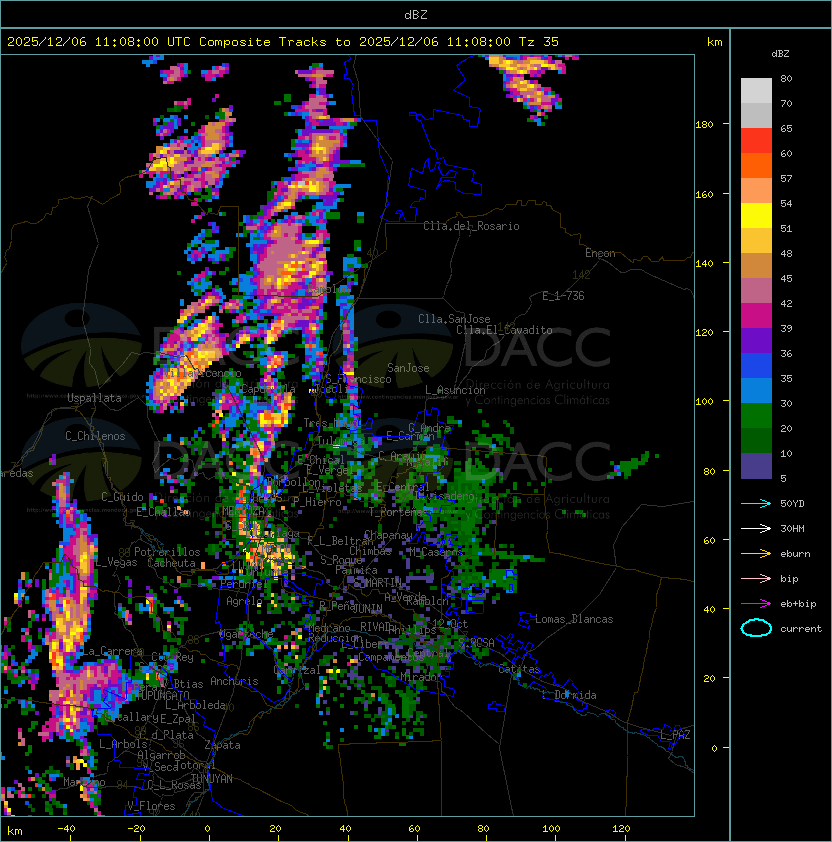This screenshot has height=842, width=832.
Task: Click the magenta eb+bip arrow in legend
Action: click(x=756, y=604)
